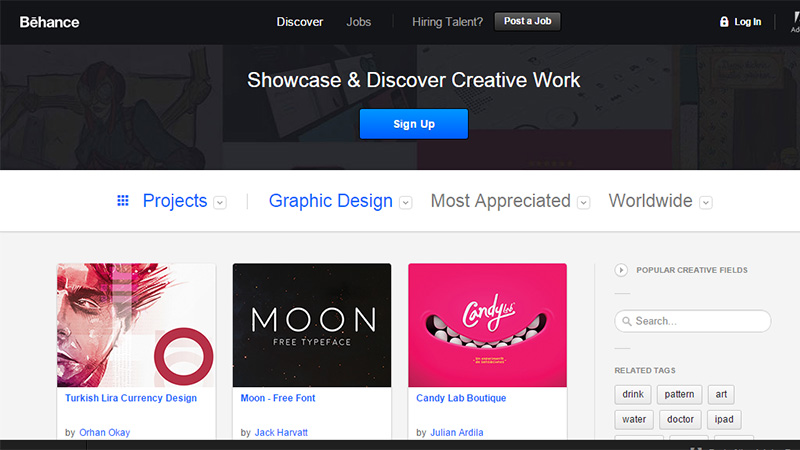Click the Turkish Lira Currency Design title

pyautogui.click(x=131, y=398)
